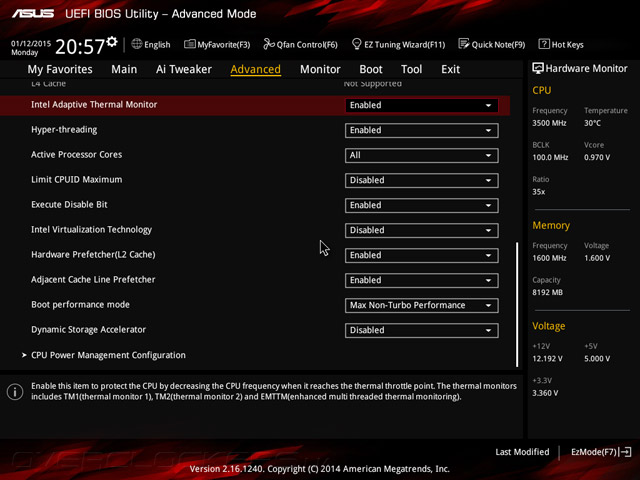This screenshot has width=640, height=480.
Task: Open the Dynamic Storage Accelerator dropdown
Action: point(421,330)
